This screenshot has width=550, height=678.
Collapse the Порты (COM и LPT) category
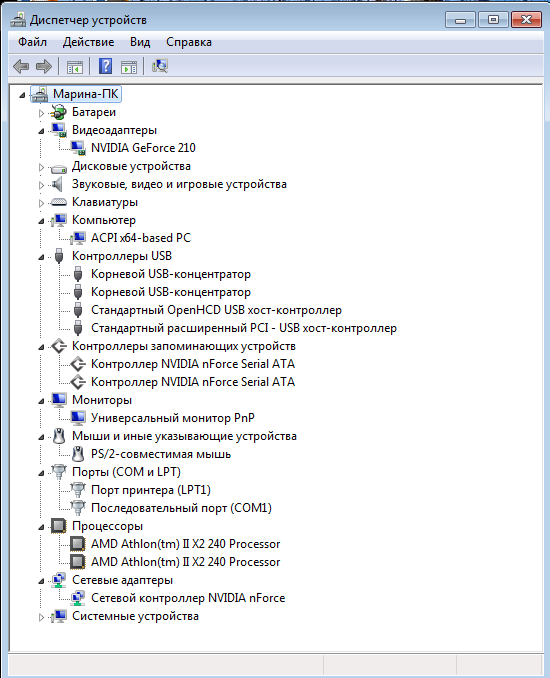(x=41, y=473)
